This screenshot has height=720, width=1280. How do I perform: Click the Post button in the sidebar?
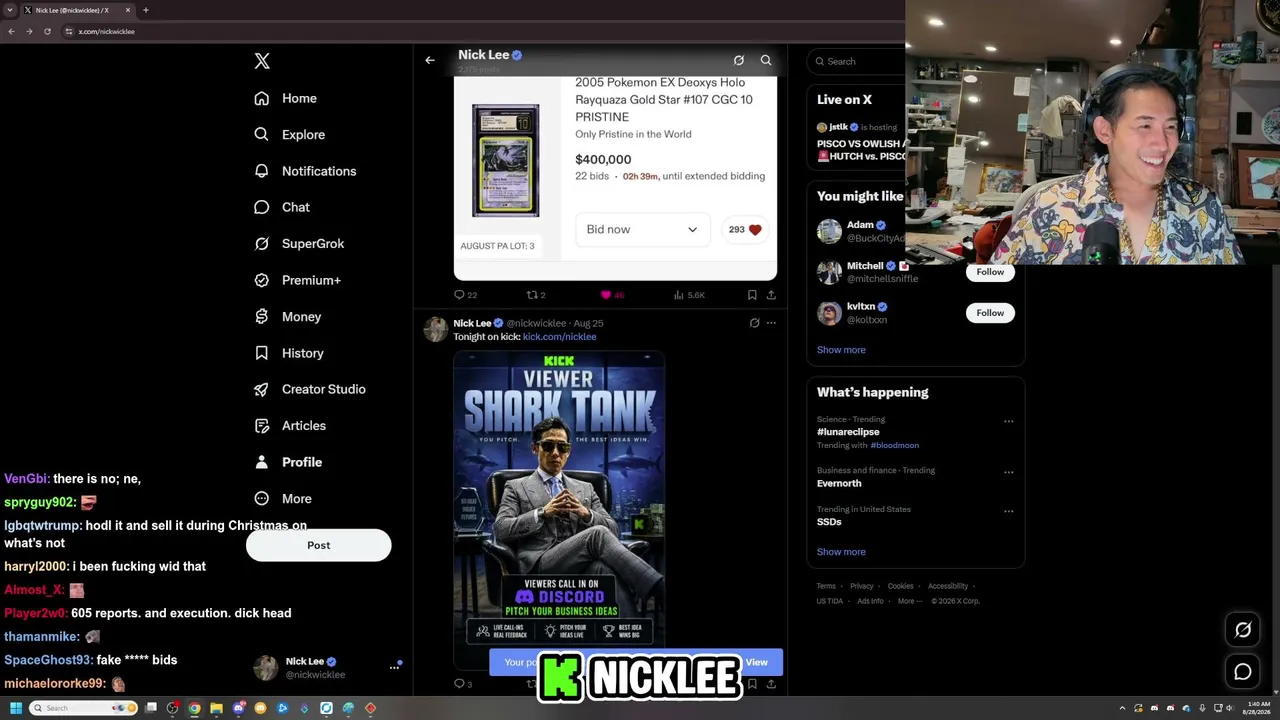point(319,545)
